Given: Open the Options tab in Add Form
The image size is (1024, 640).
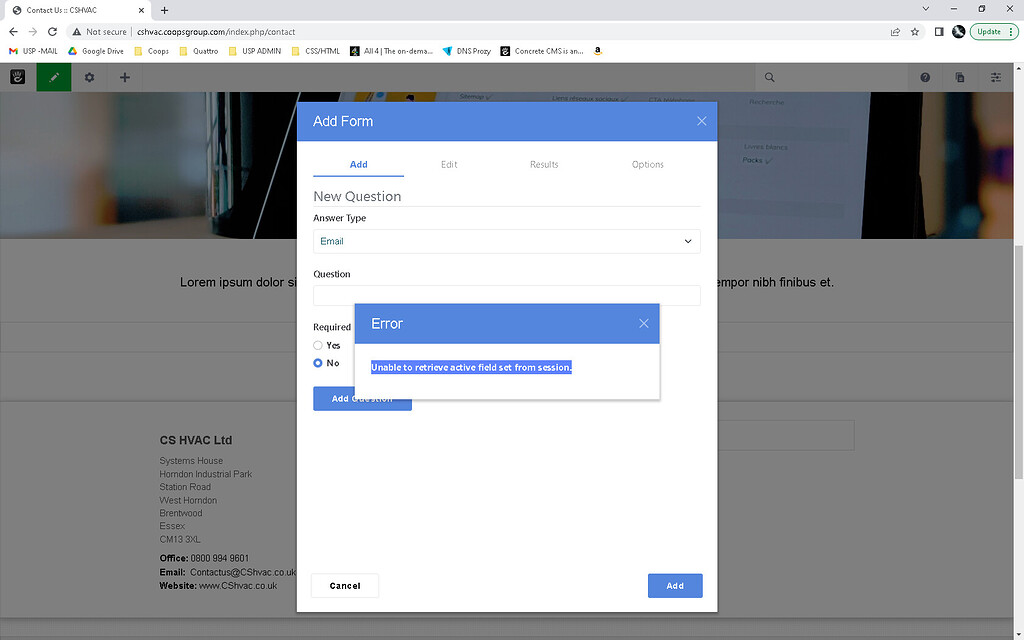Looking at the screenshot, I should [647, 164].
